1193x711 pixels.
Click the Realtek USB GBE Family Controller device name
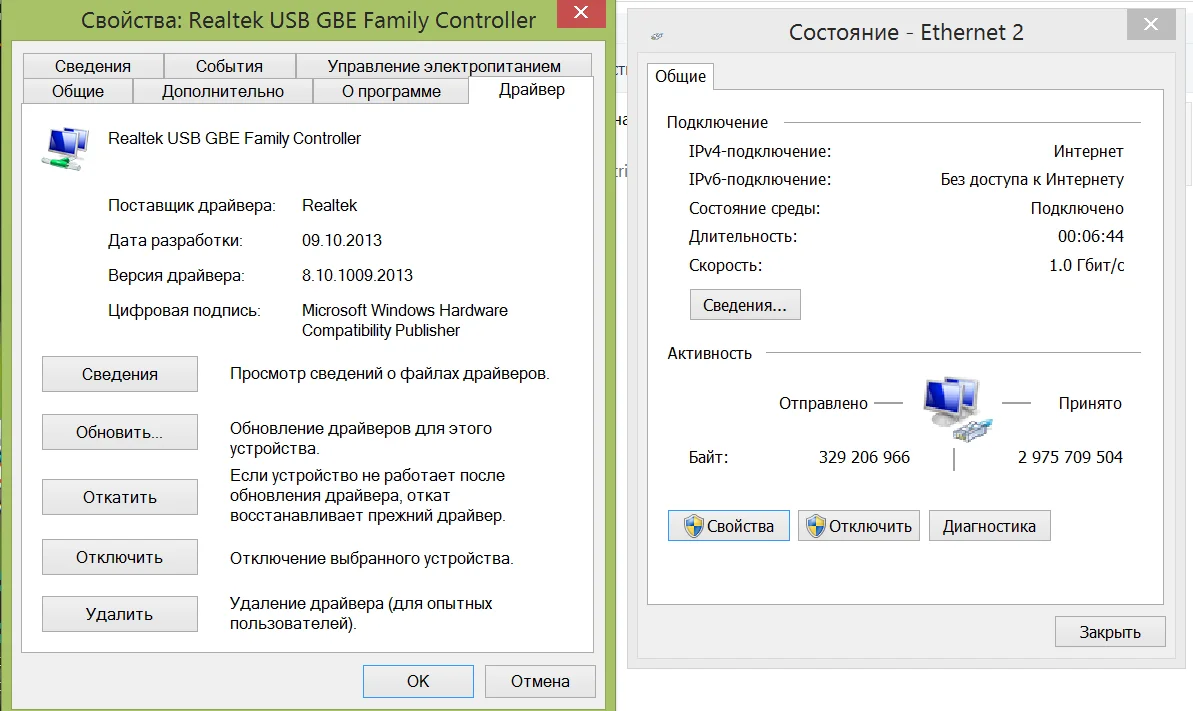pyautogui.click(x=234, y=138)
